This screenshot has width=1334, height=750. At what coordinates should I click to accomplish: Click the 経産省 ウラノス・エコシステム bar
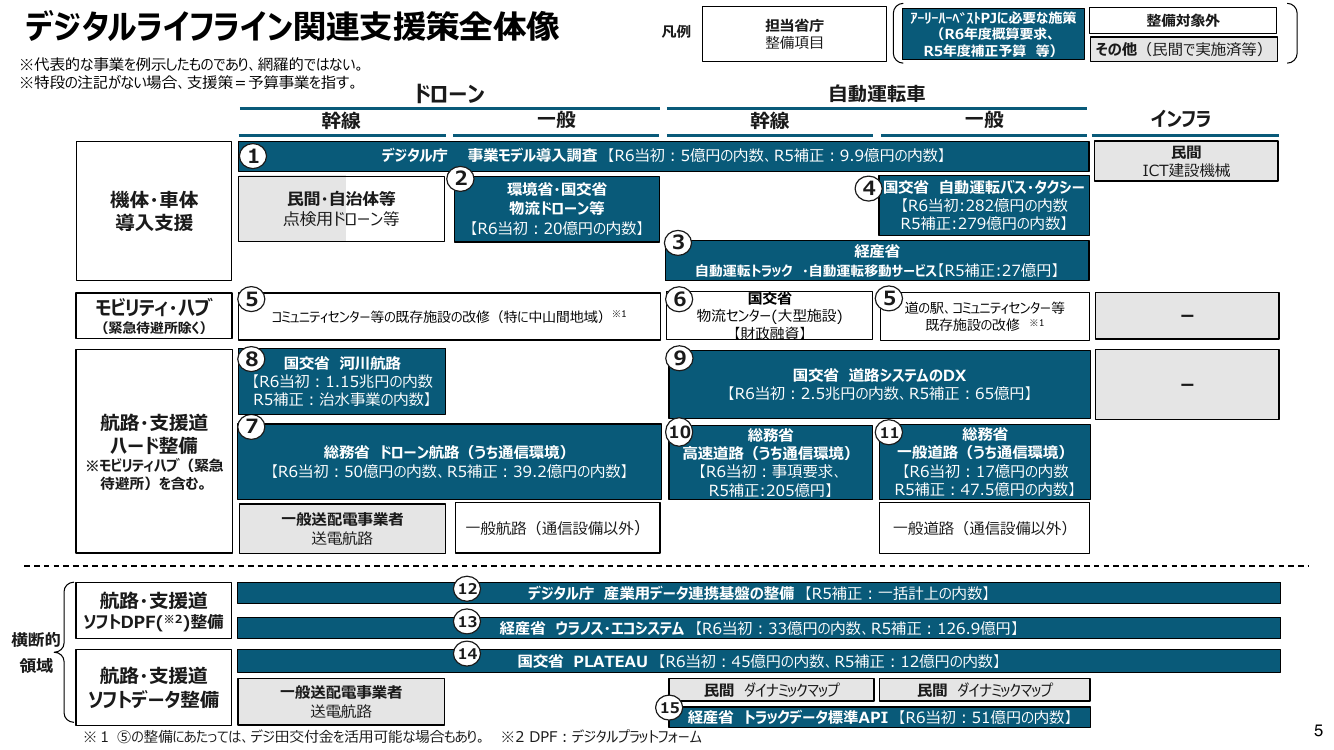[758, 628]
